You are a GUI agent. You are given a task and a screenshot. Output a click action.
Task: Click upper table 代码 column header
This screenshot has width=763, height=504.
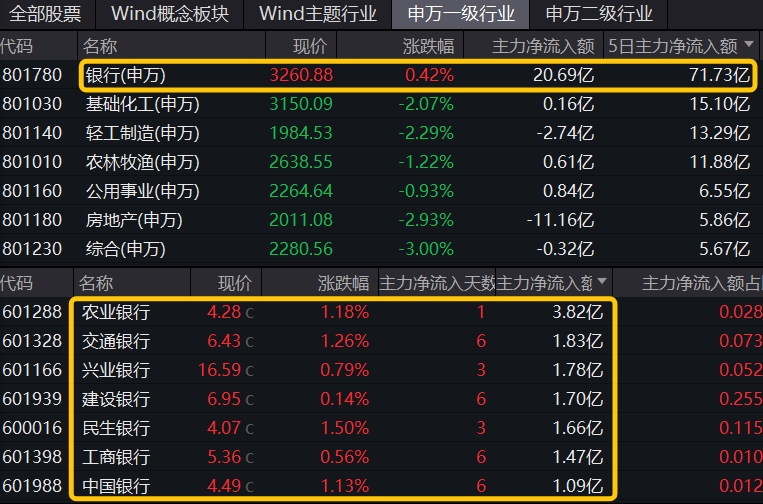click(38, 46)
